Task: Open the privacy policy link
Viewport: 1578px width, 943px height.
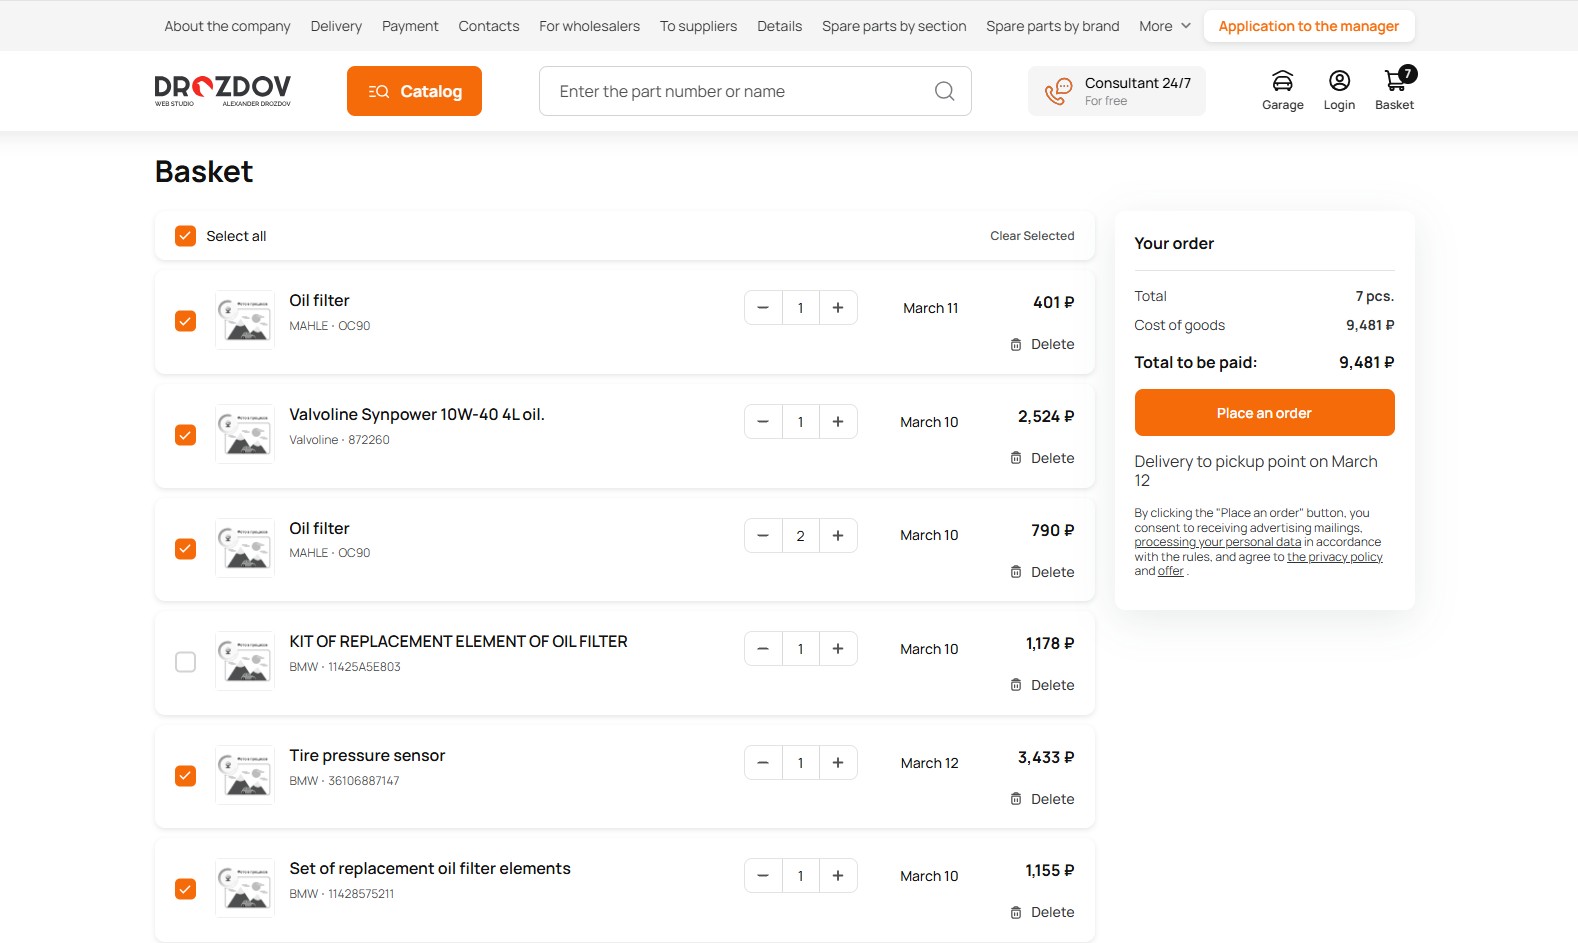Action: click(x=1334, y=557)
